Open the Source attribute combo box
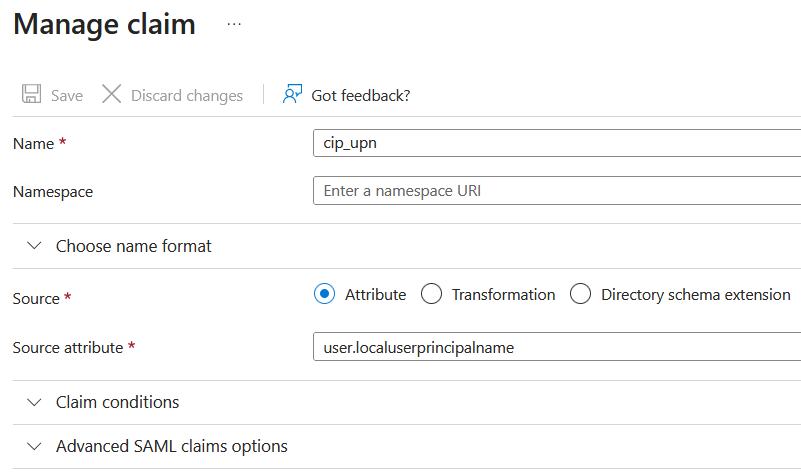The width and height of the screenshot is (801, 476). pyautogui.click(x=556, y=347)
